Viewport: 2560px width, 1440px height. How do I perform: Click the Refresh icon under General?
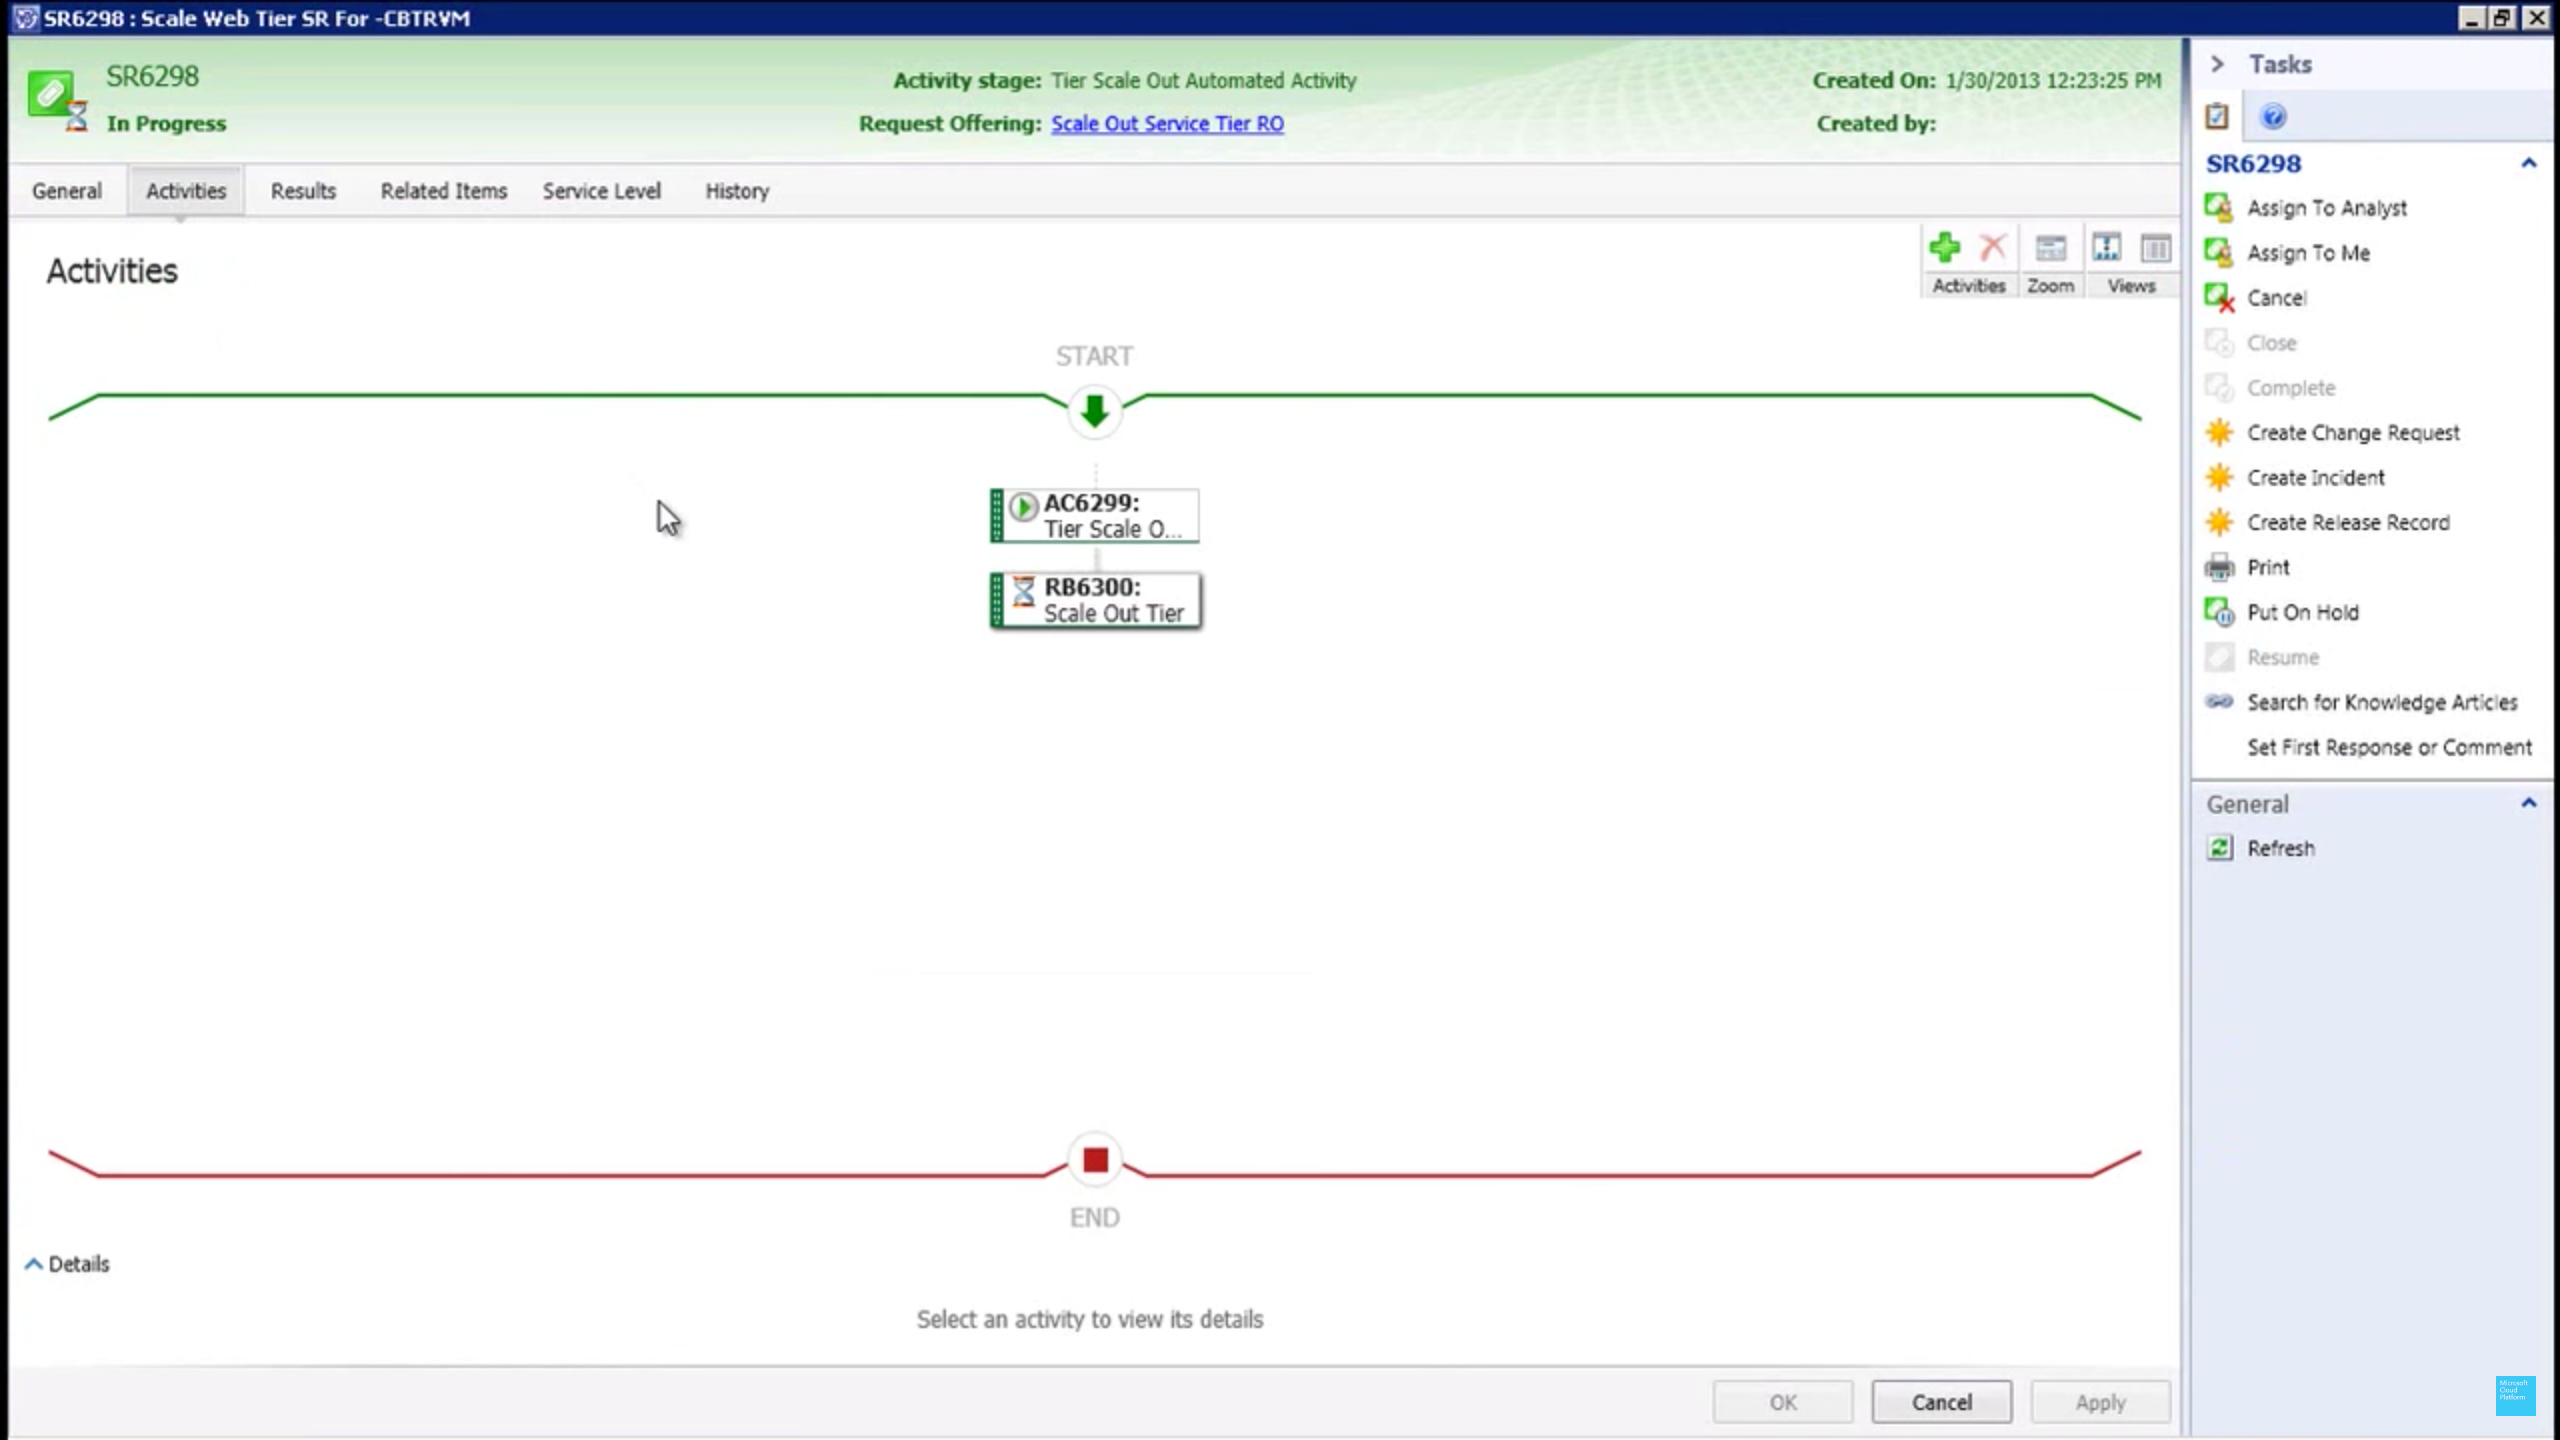[x=2219, y=848]
